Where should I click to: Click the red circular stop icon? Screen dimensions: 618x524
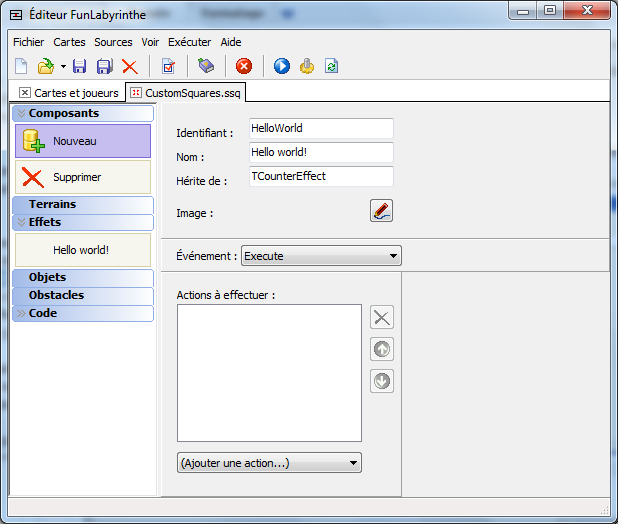coord(244,67)
